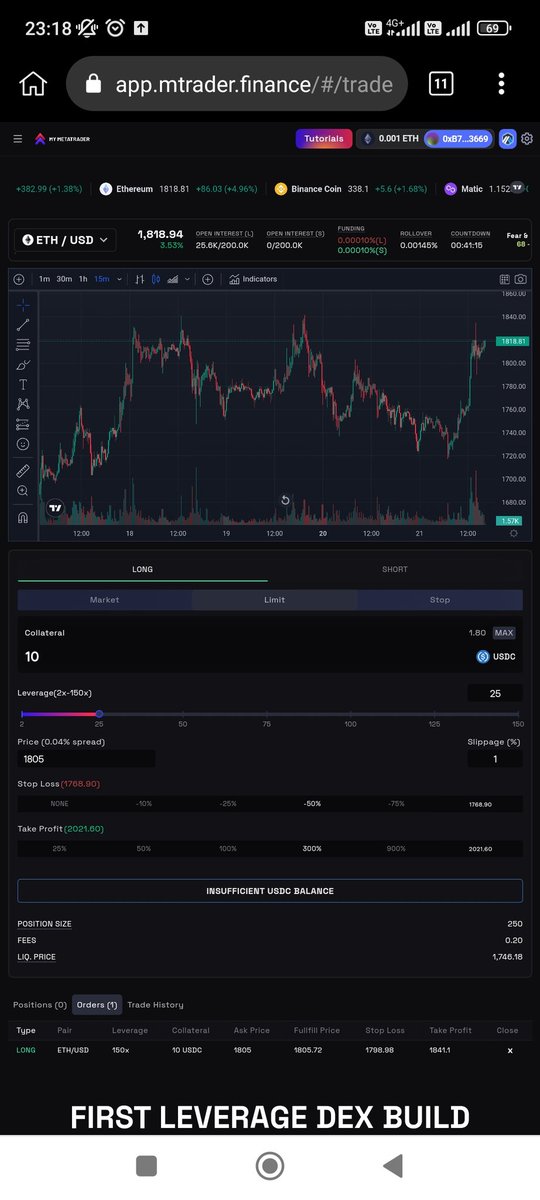Take chart snapshot with camera icon
Image resolution: width=540 pixels, height=1200 pixels.
pyautogui.click(x=521, y=279)
